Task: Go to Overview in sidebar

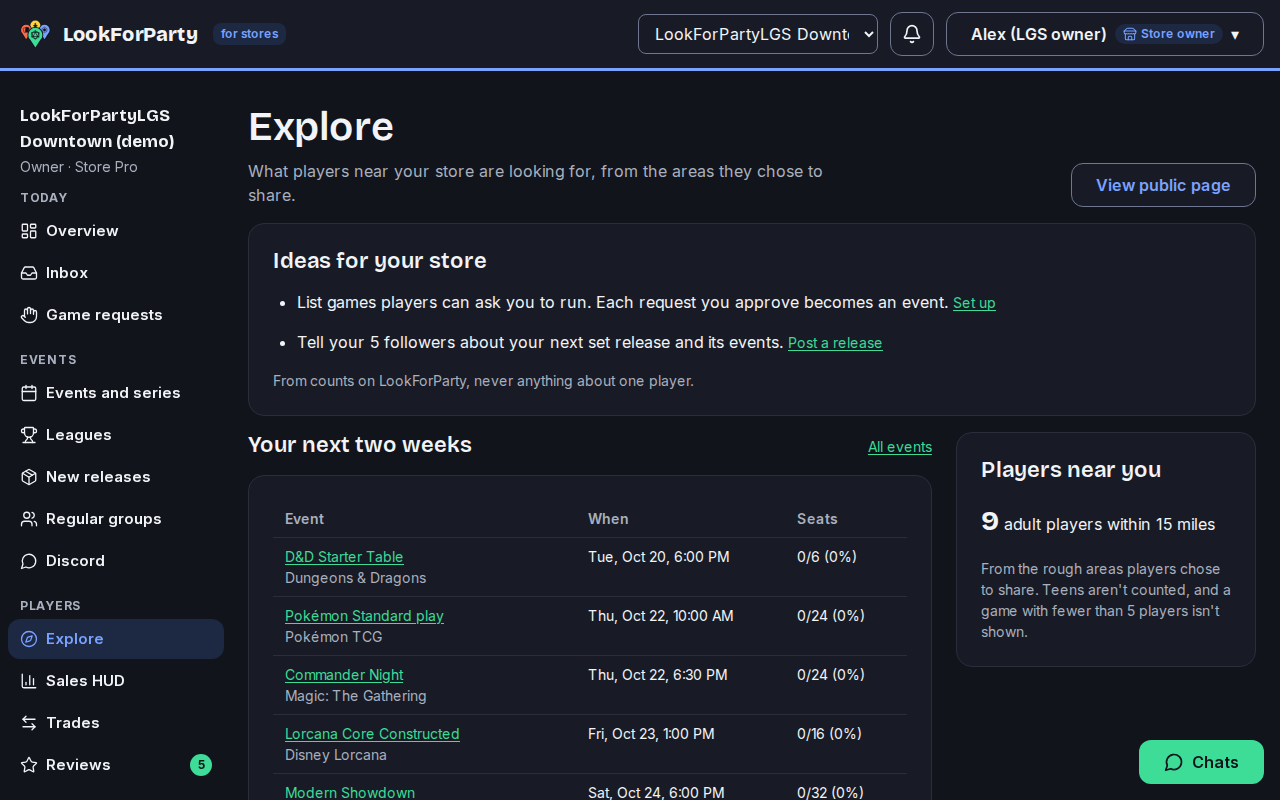Action: (116, 231)
